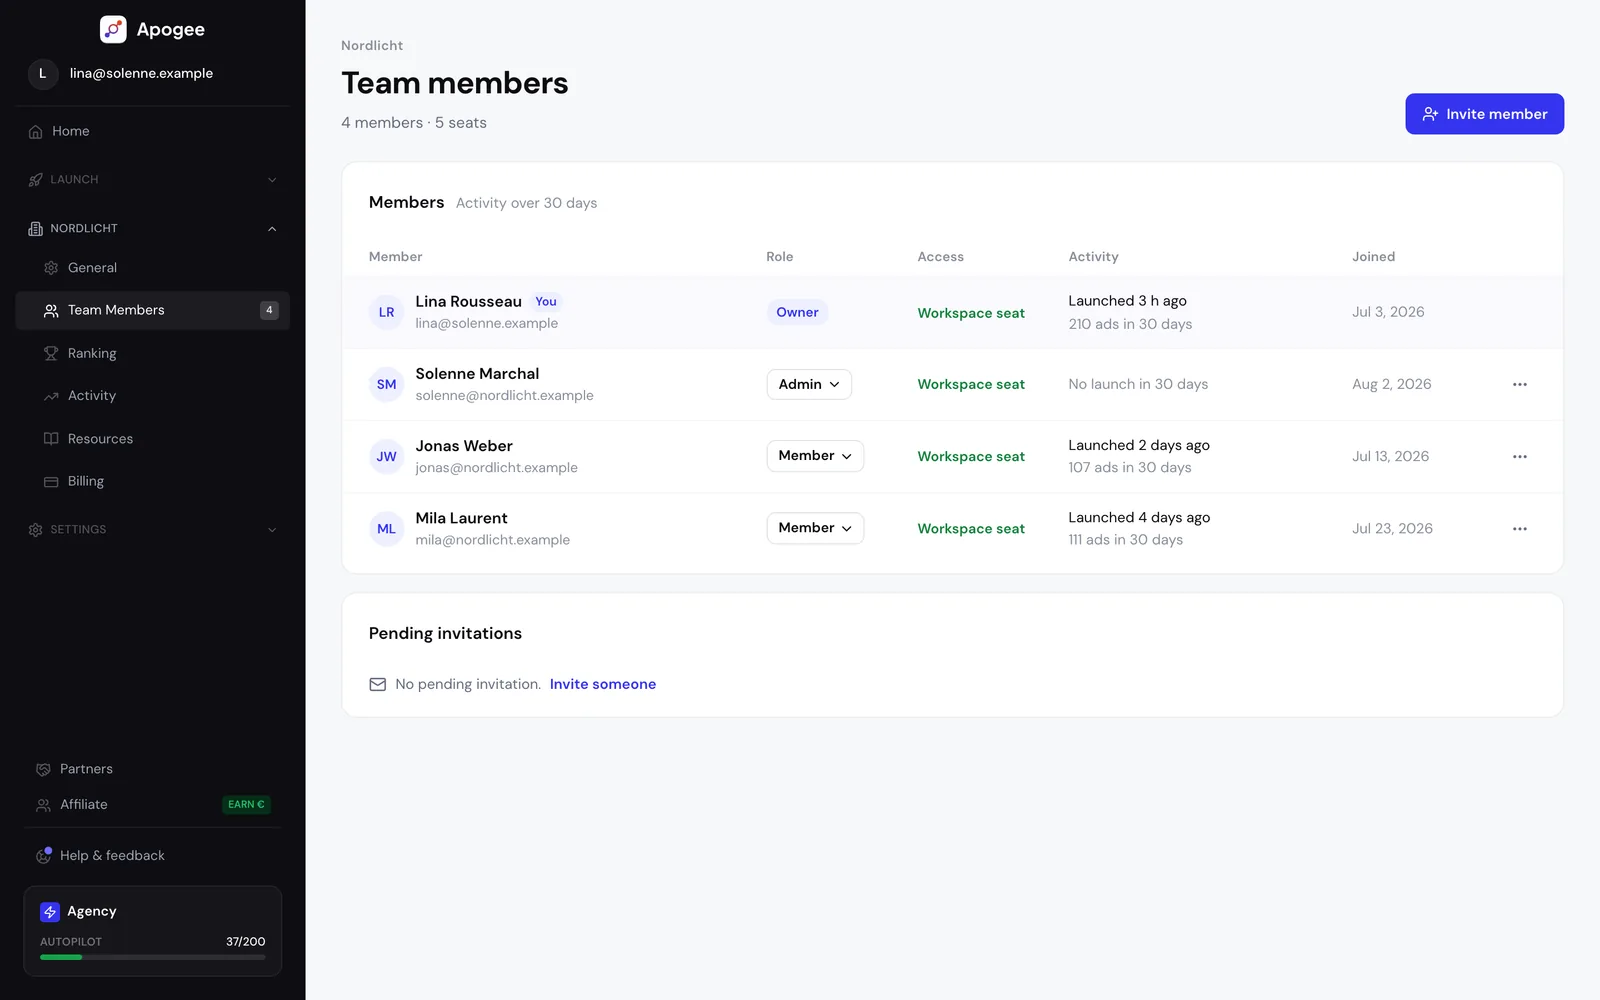
Task: Click the Partners handshake icon
Action: (x=43, y=770)
